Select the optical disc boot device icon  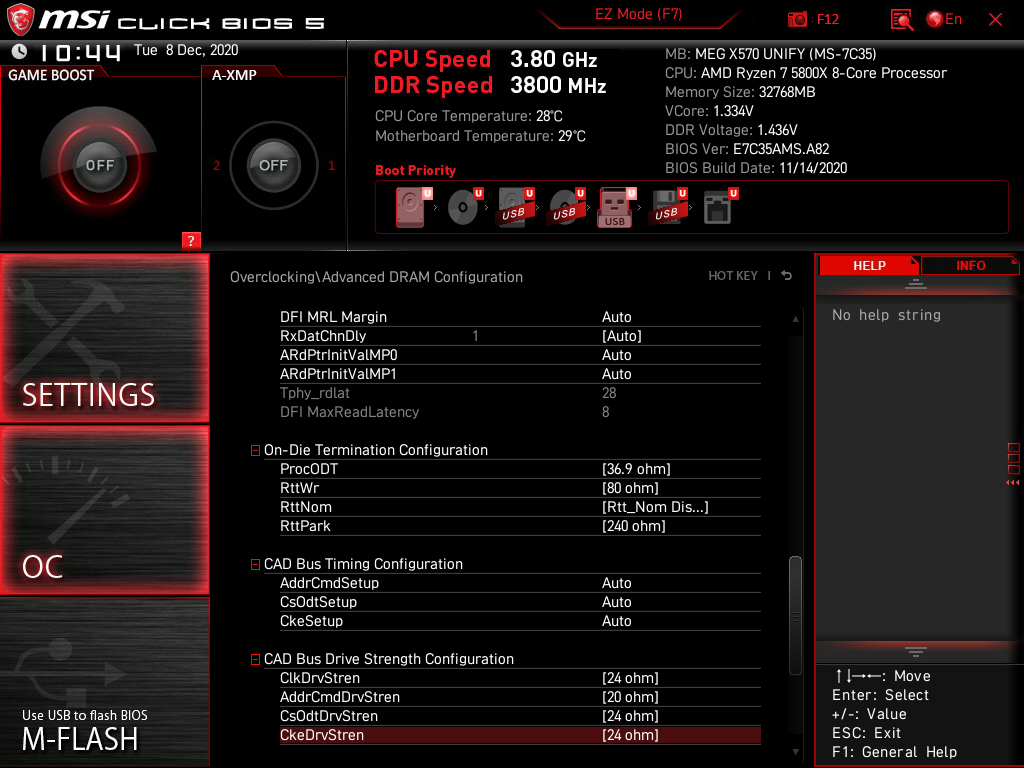tap(464, 208)
